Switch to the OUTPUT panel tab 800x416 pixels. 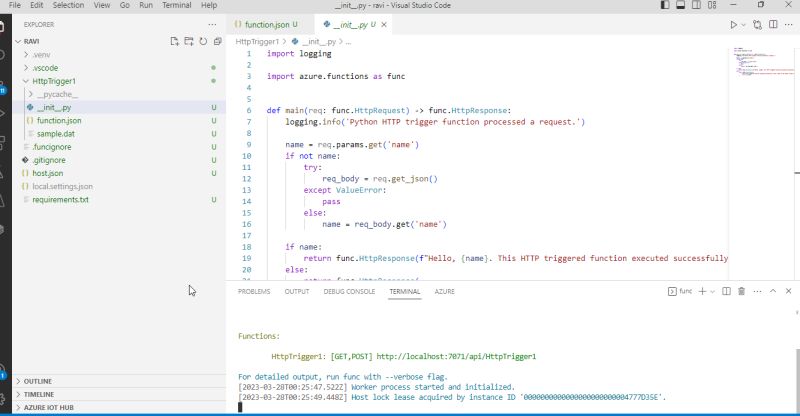pos(297,291)
